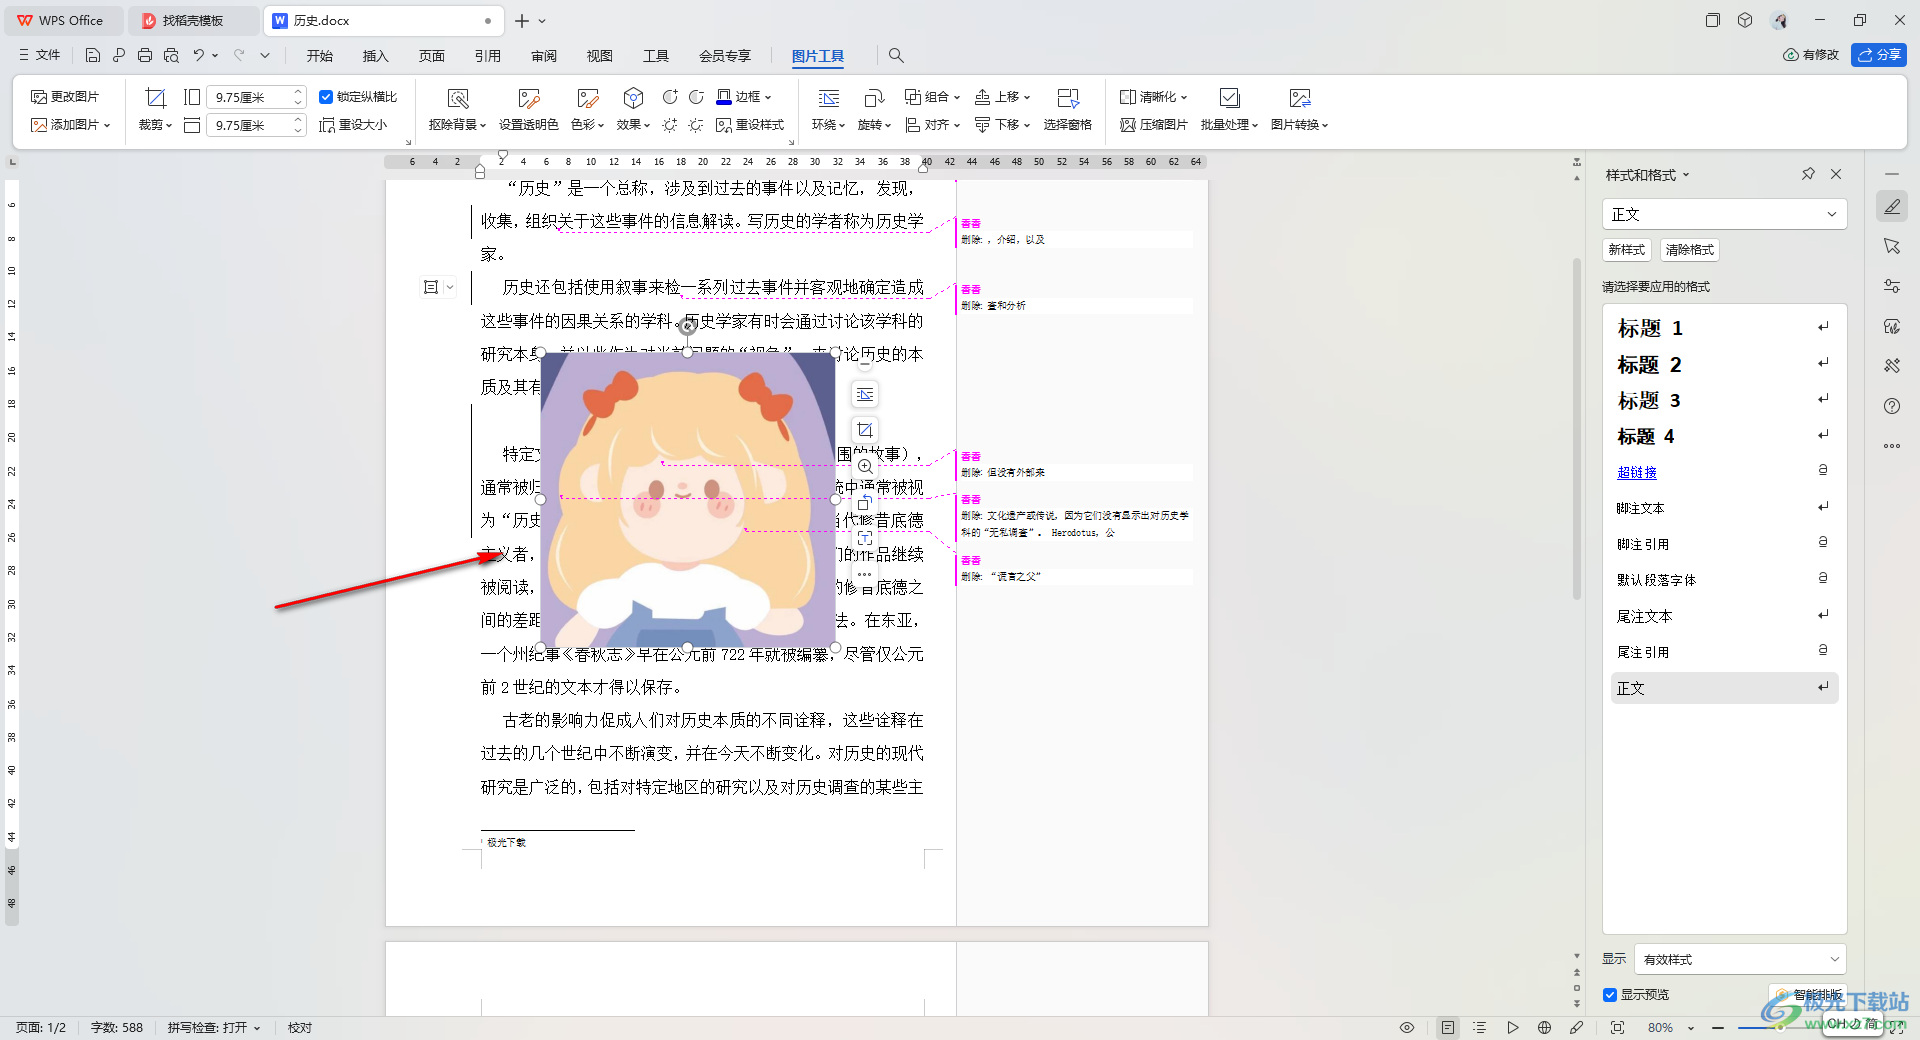Image resolution: width=1920 pixels, height=1040 pixels.
Task: Open the 效果 effects dropdown
Action: click(633, 110)
